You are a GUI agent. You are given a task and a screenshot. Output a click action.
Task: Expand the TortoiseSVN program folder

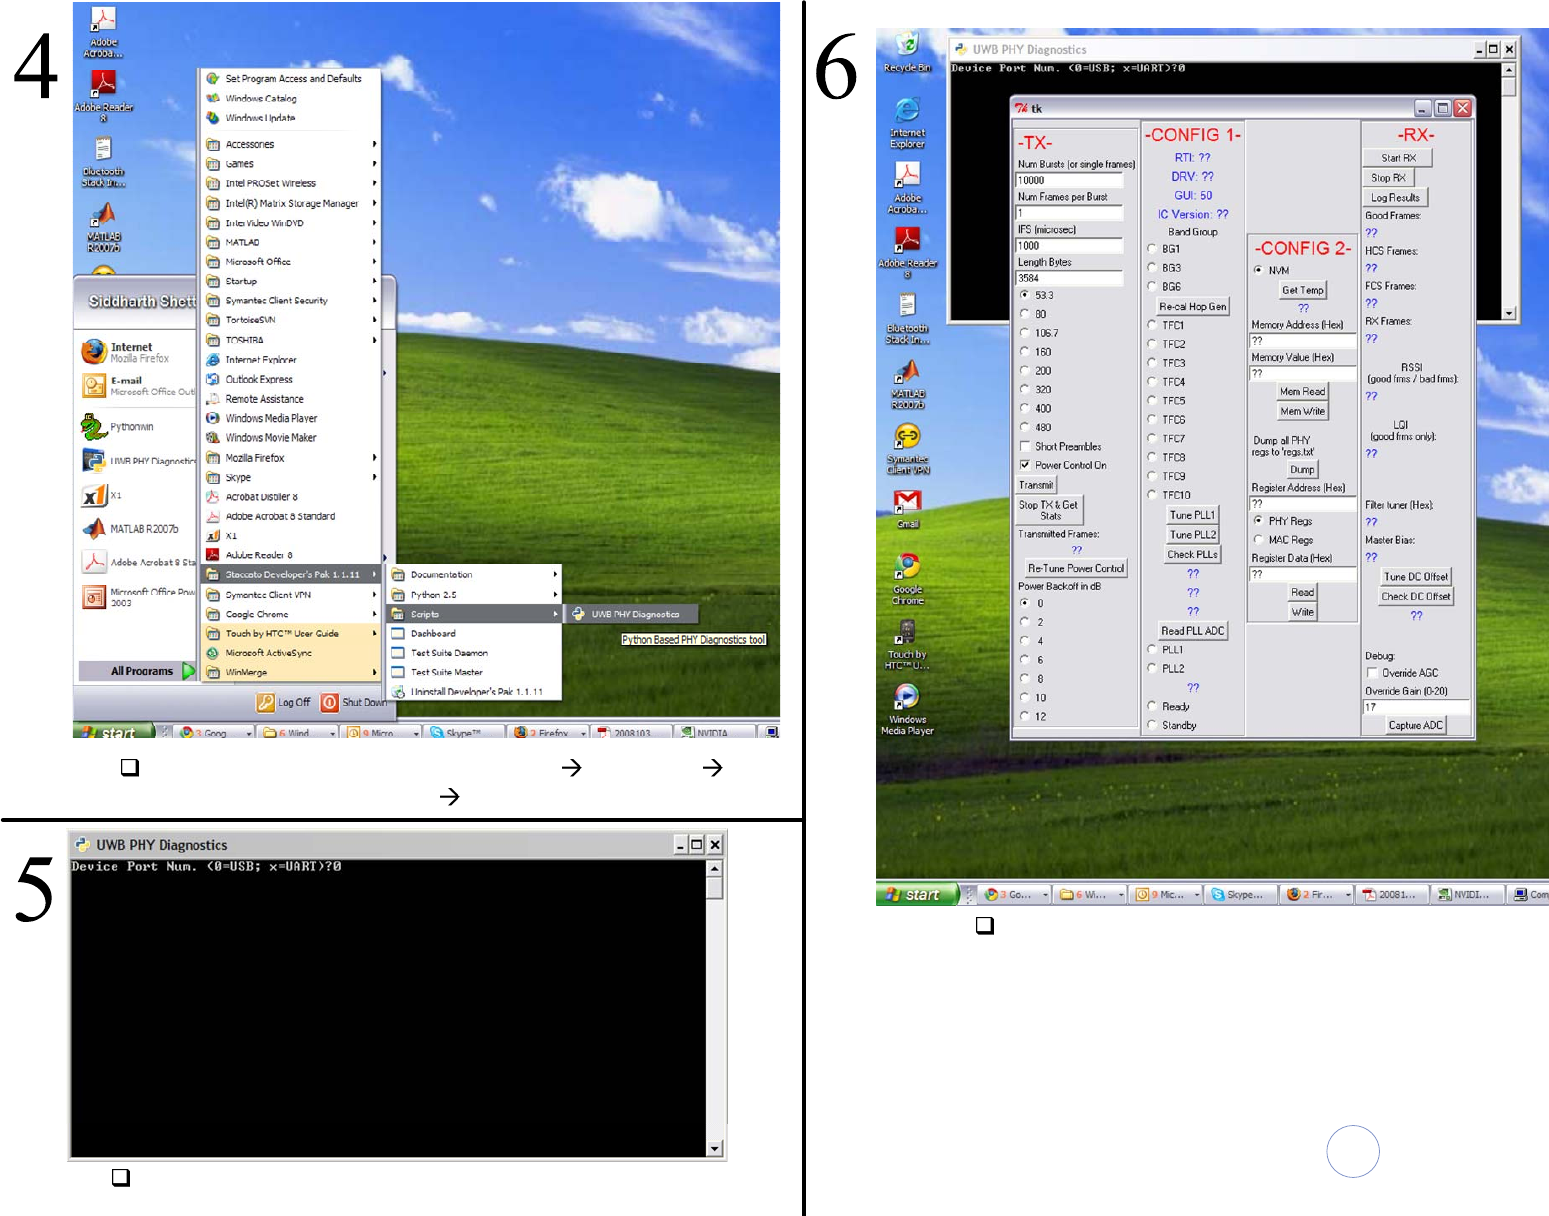pos(292,320)
